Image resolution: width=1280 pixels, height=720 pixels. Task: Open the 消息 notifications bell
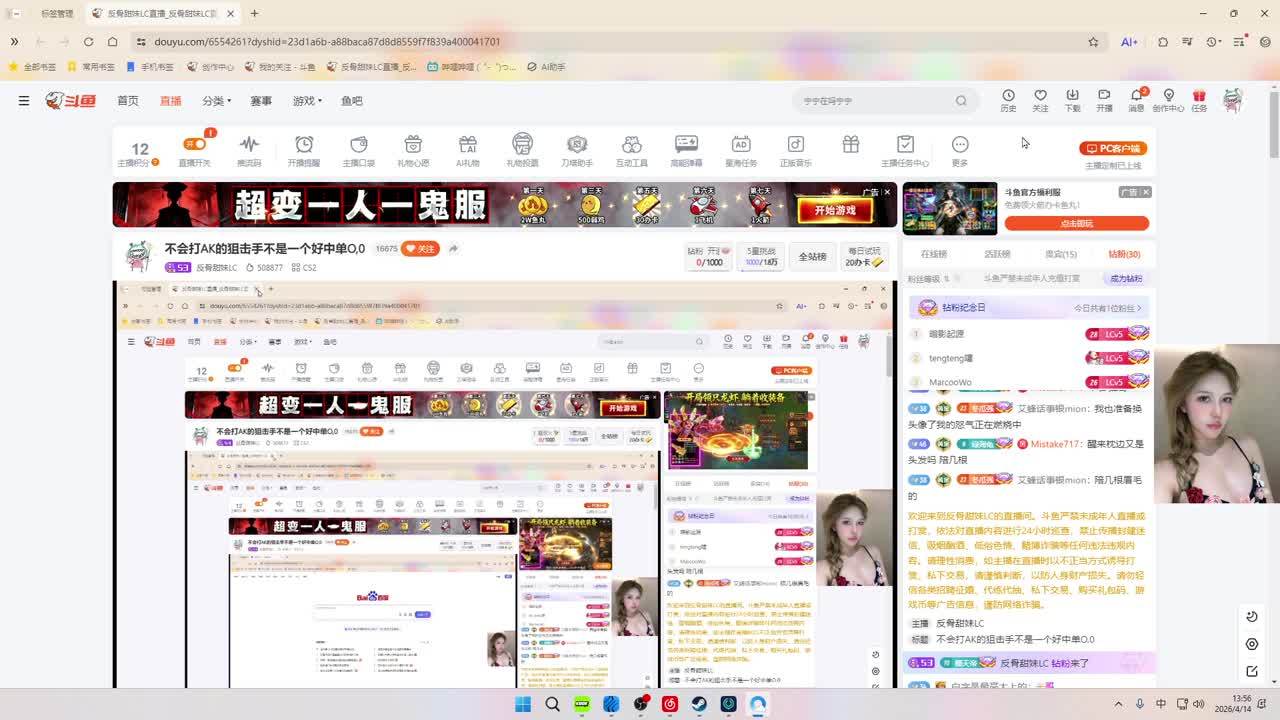click(1136, 97)
